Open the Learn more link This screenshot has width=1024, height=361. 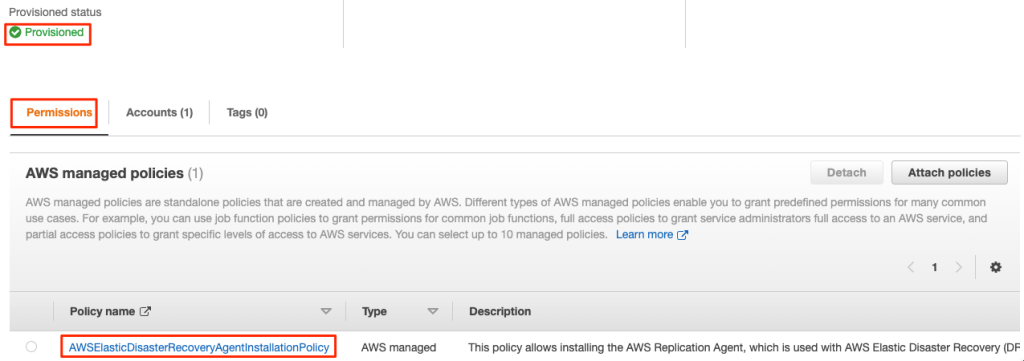tap(645, 234)
